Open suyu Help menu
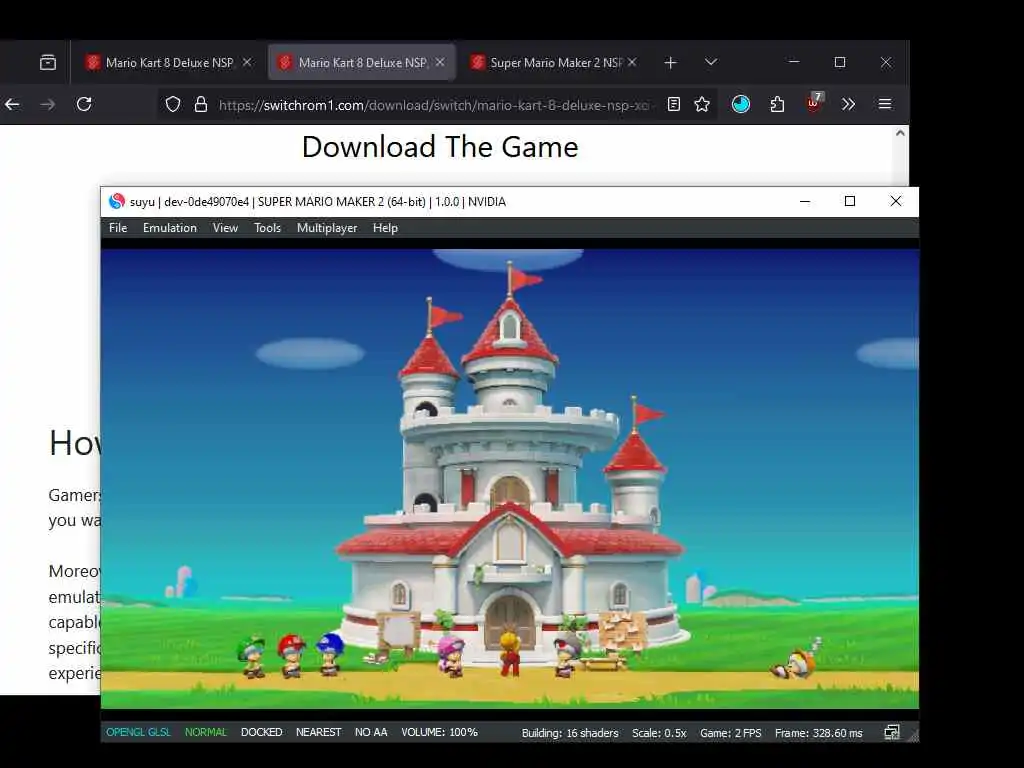Viewport: 1024px width, 768px height. (385, 228)
